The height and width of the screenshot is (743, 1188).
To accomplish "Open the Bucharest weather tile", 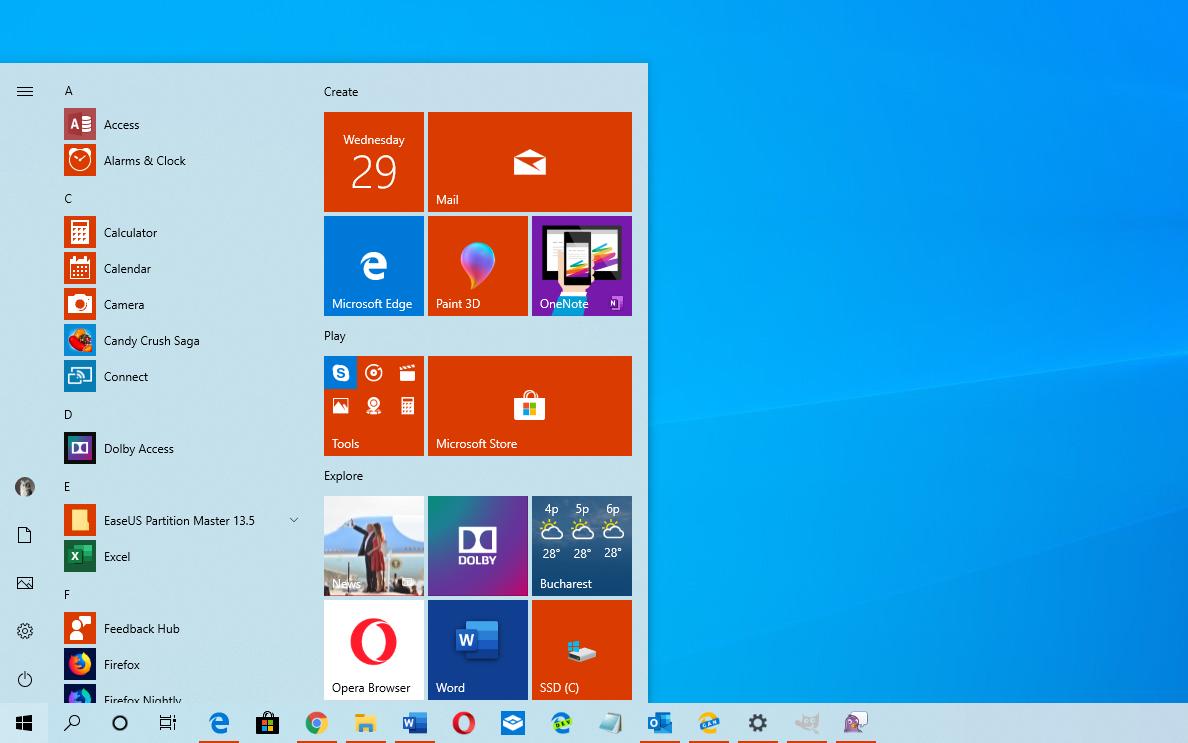I will pos(581,546).
